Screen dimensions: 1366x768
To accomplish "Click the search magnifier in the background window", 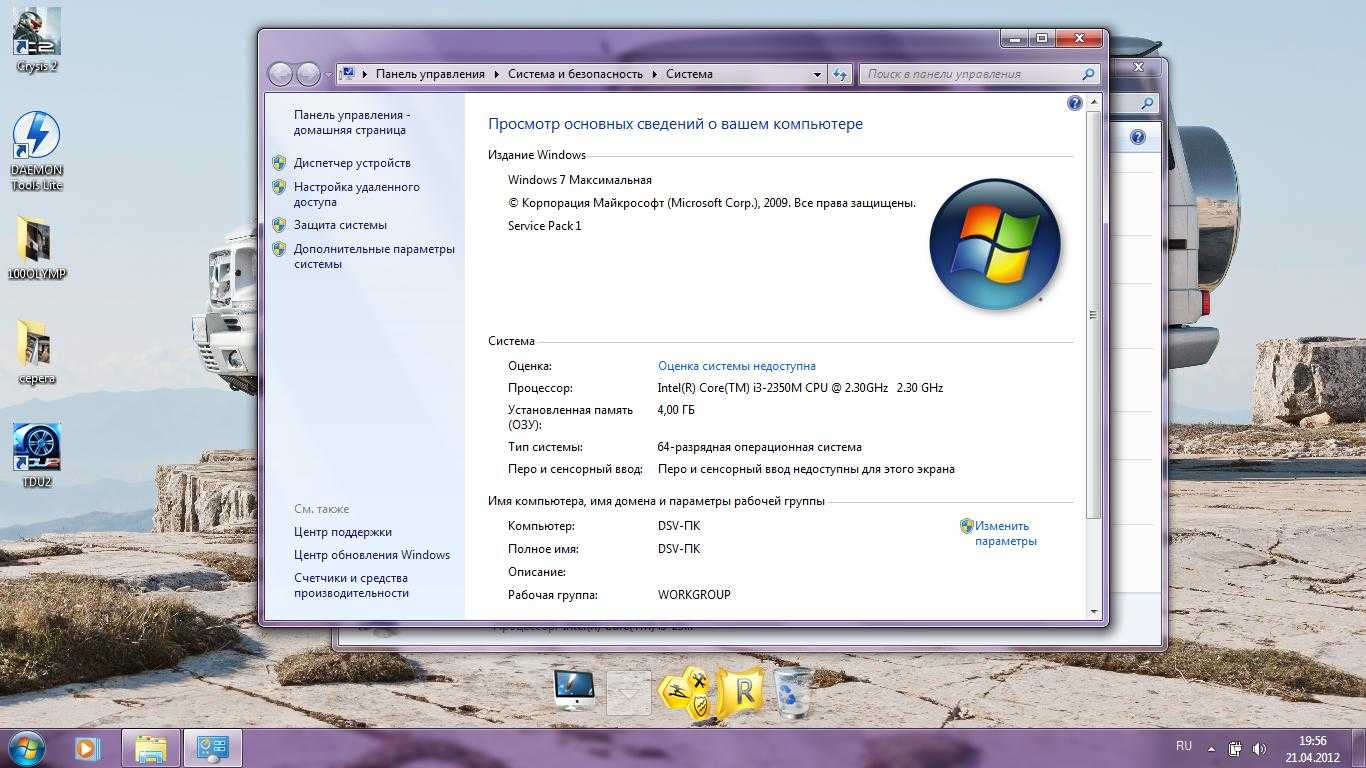I will click(x=1148, y=103).
